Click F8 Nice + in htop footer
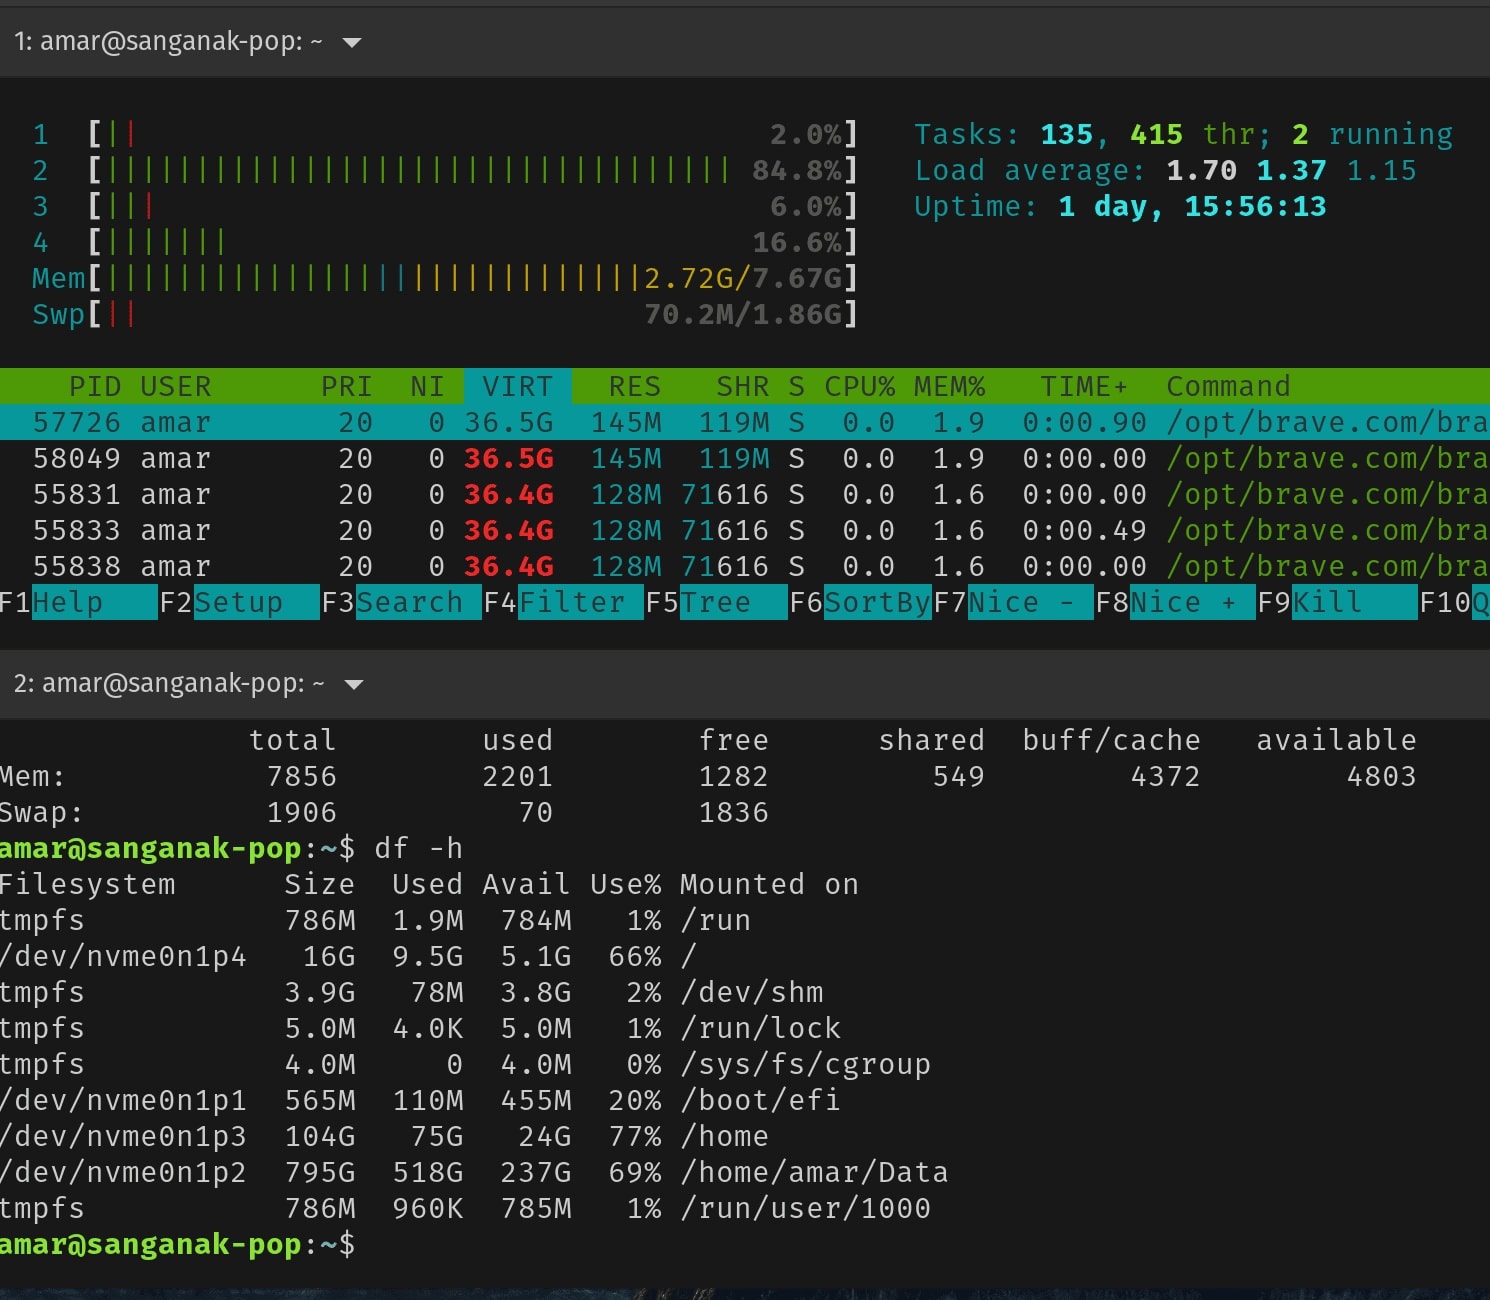This screenshot has height=1300, width=1490. click(x=1175, y=603)
